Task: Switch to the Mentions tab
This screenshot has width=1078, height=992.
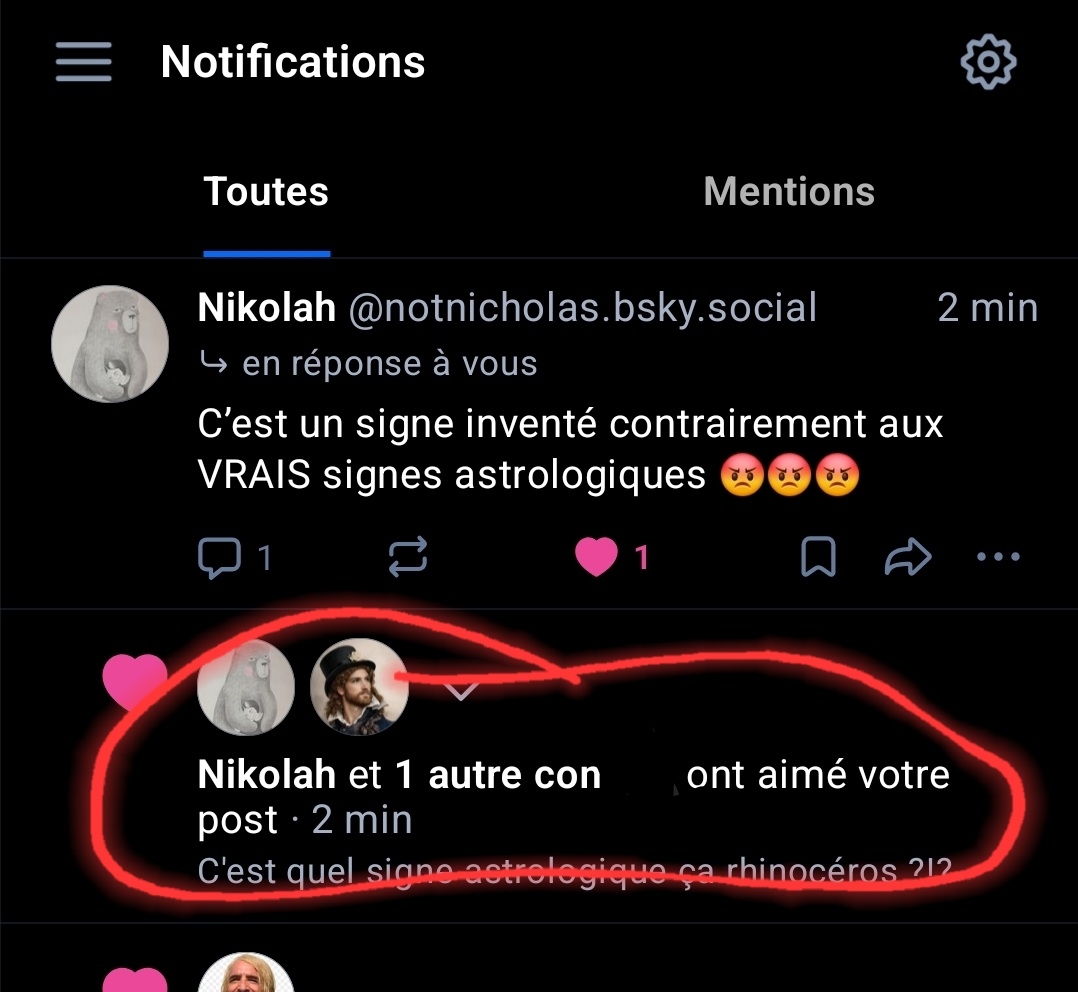Action: 789,192
